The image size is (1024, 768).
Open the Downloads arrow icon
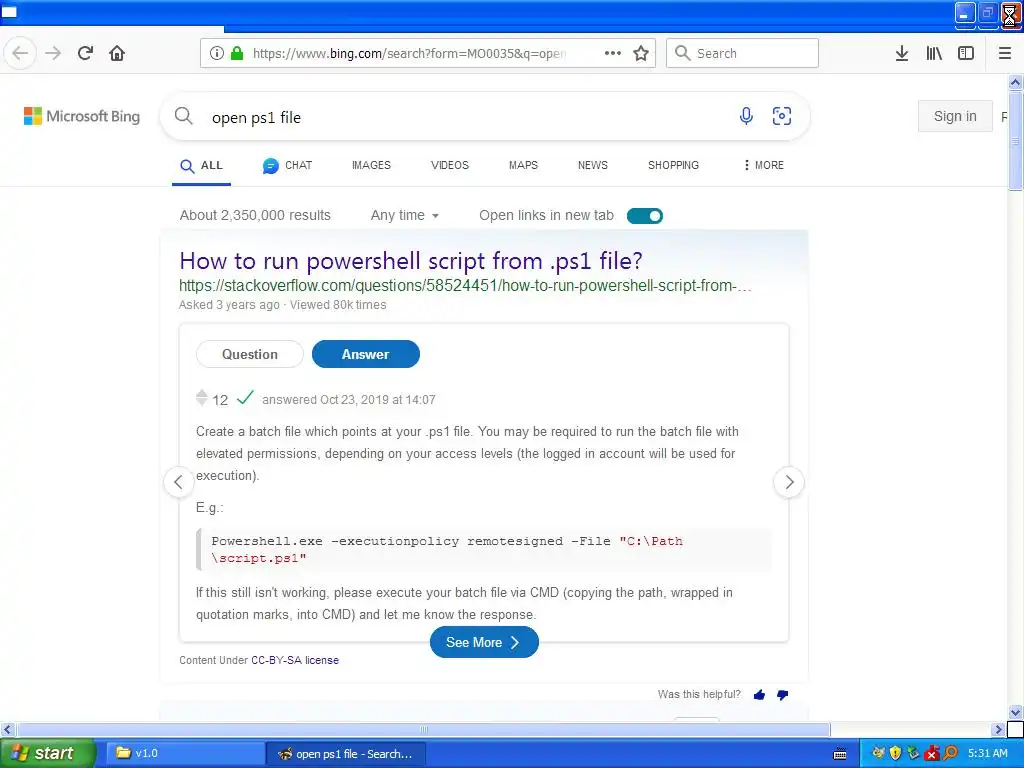coord(902,53)
